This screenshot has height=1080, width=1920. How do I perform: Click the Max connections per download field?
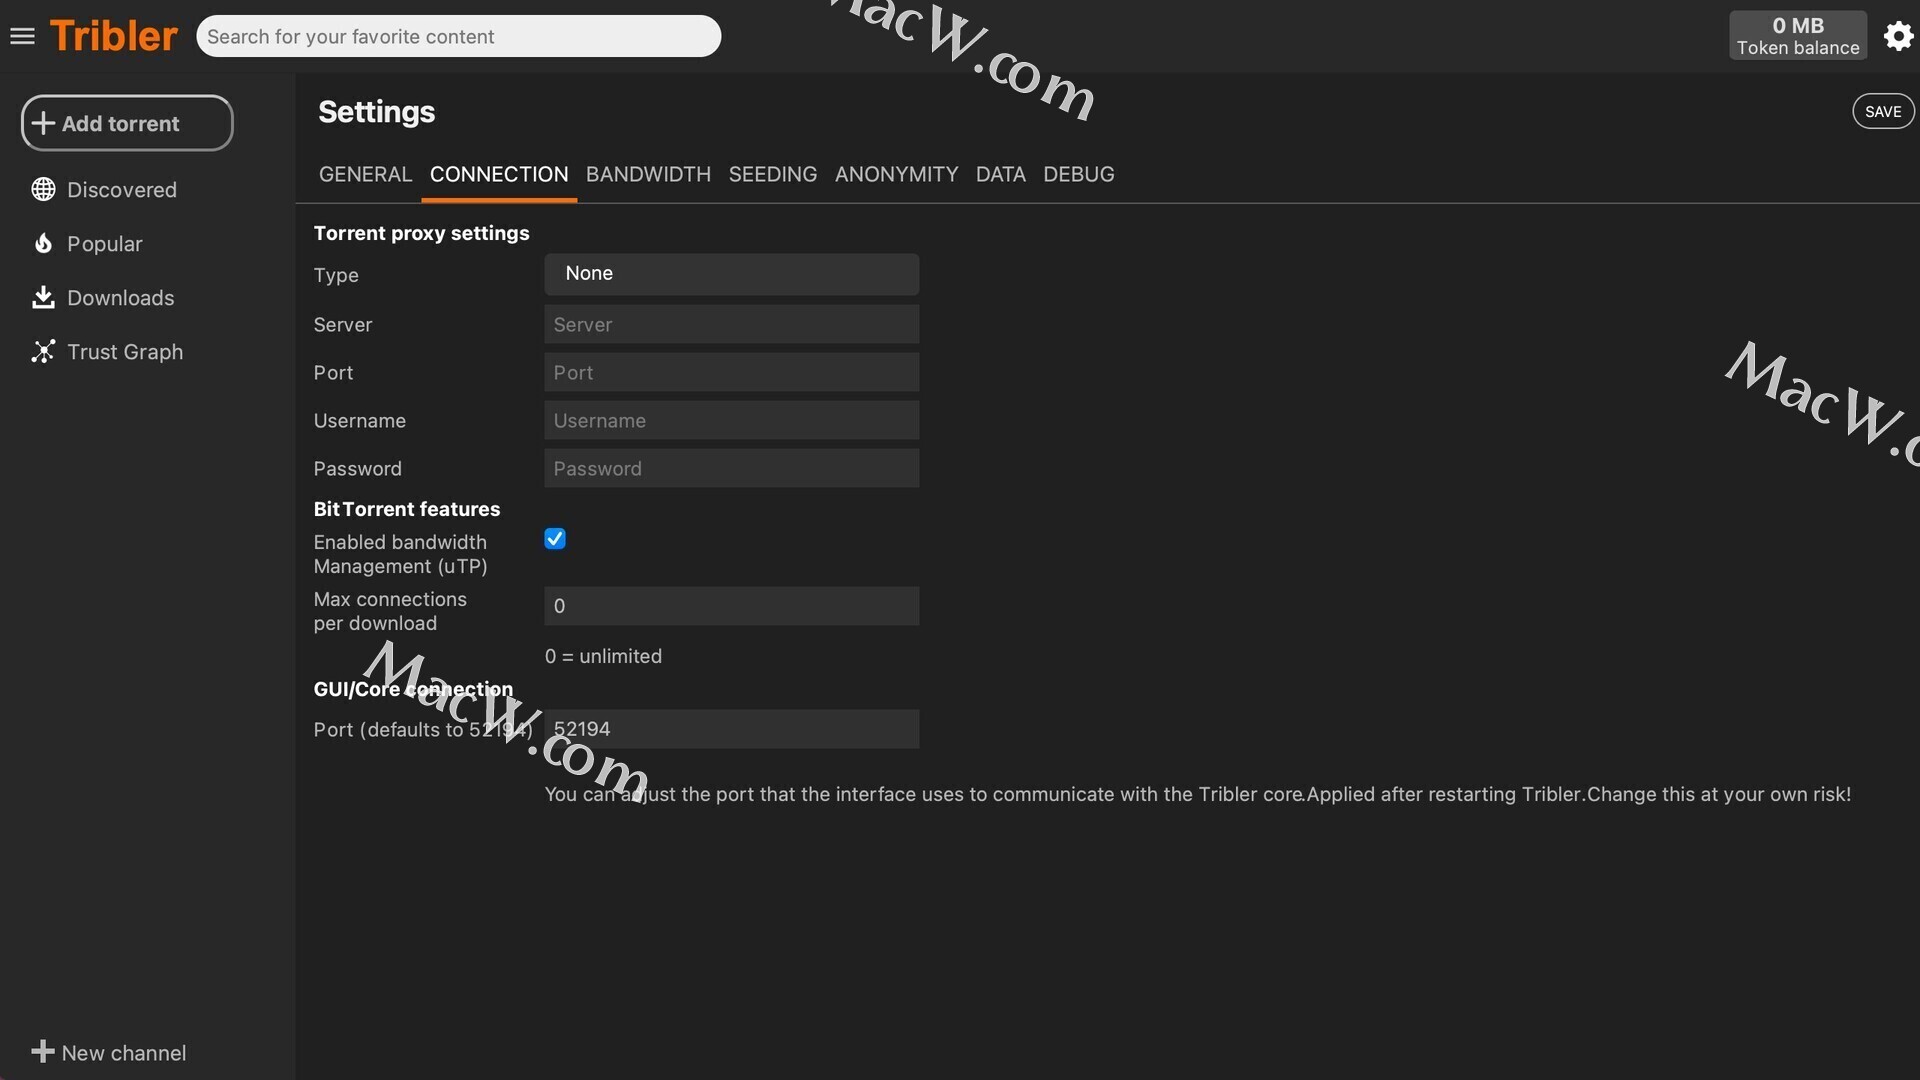(731, 606)
